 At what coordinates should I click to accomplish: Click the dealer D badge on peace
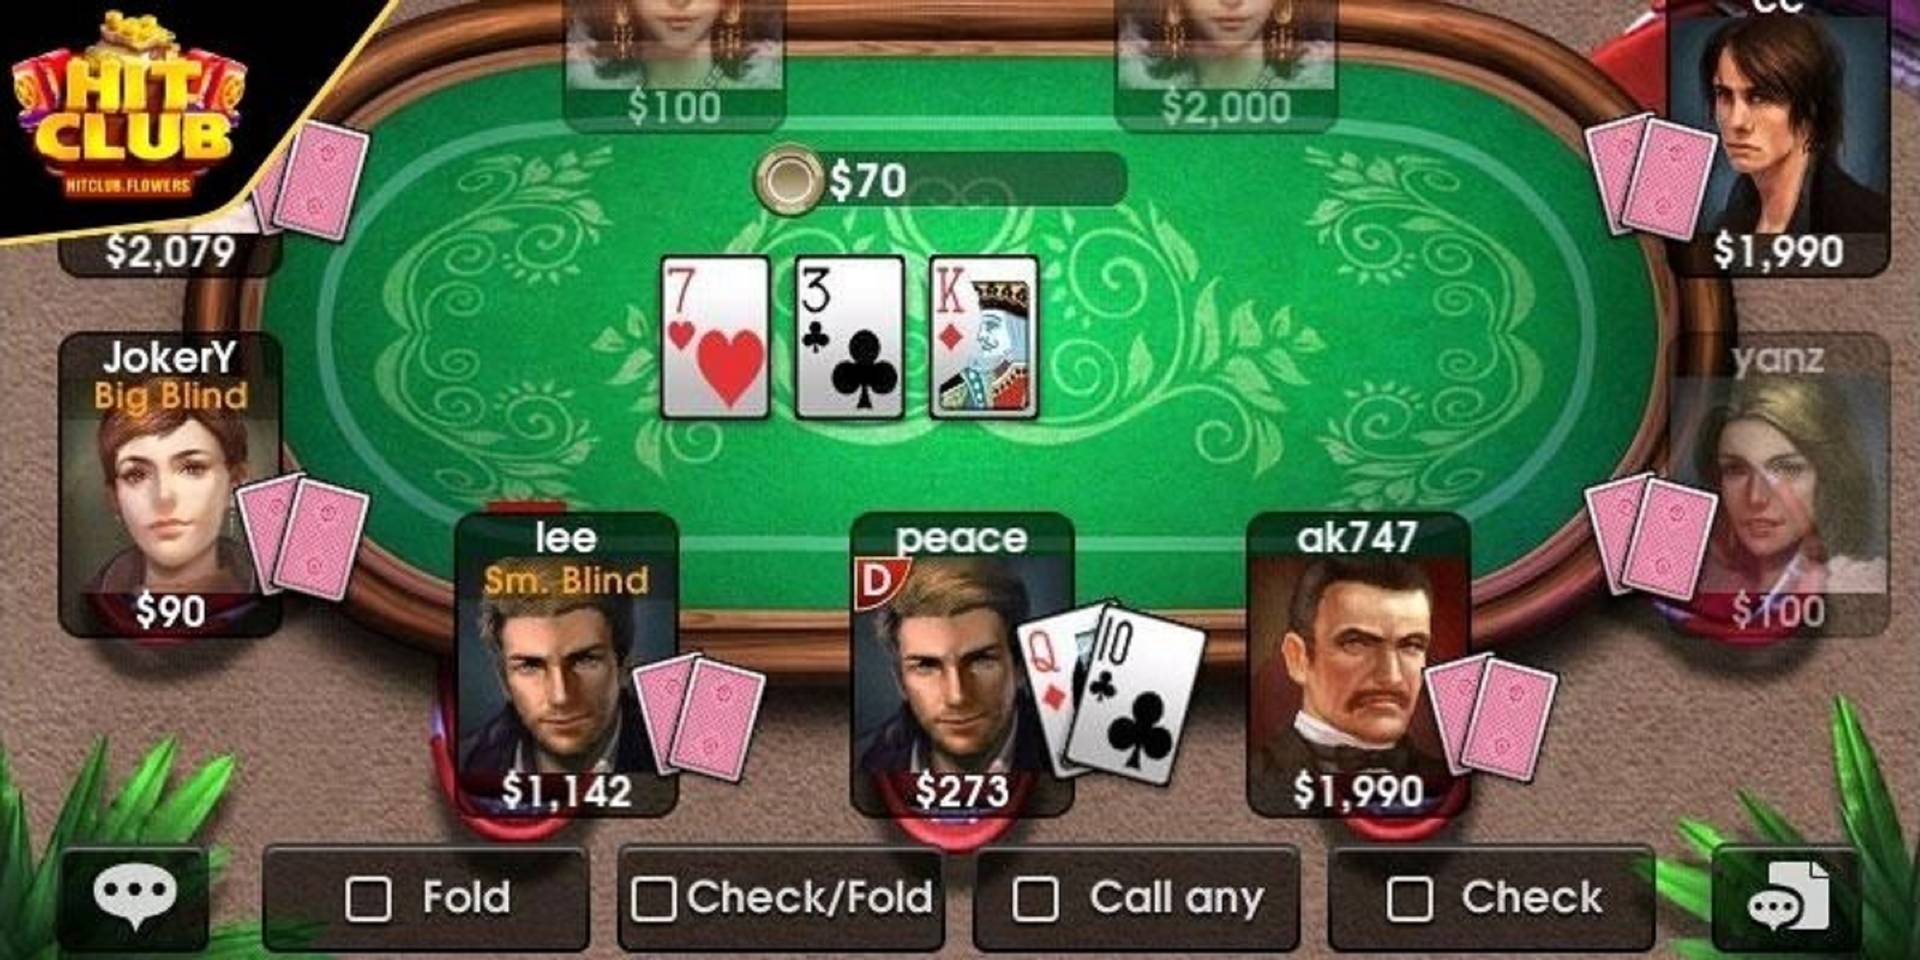pos(878,583)
